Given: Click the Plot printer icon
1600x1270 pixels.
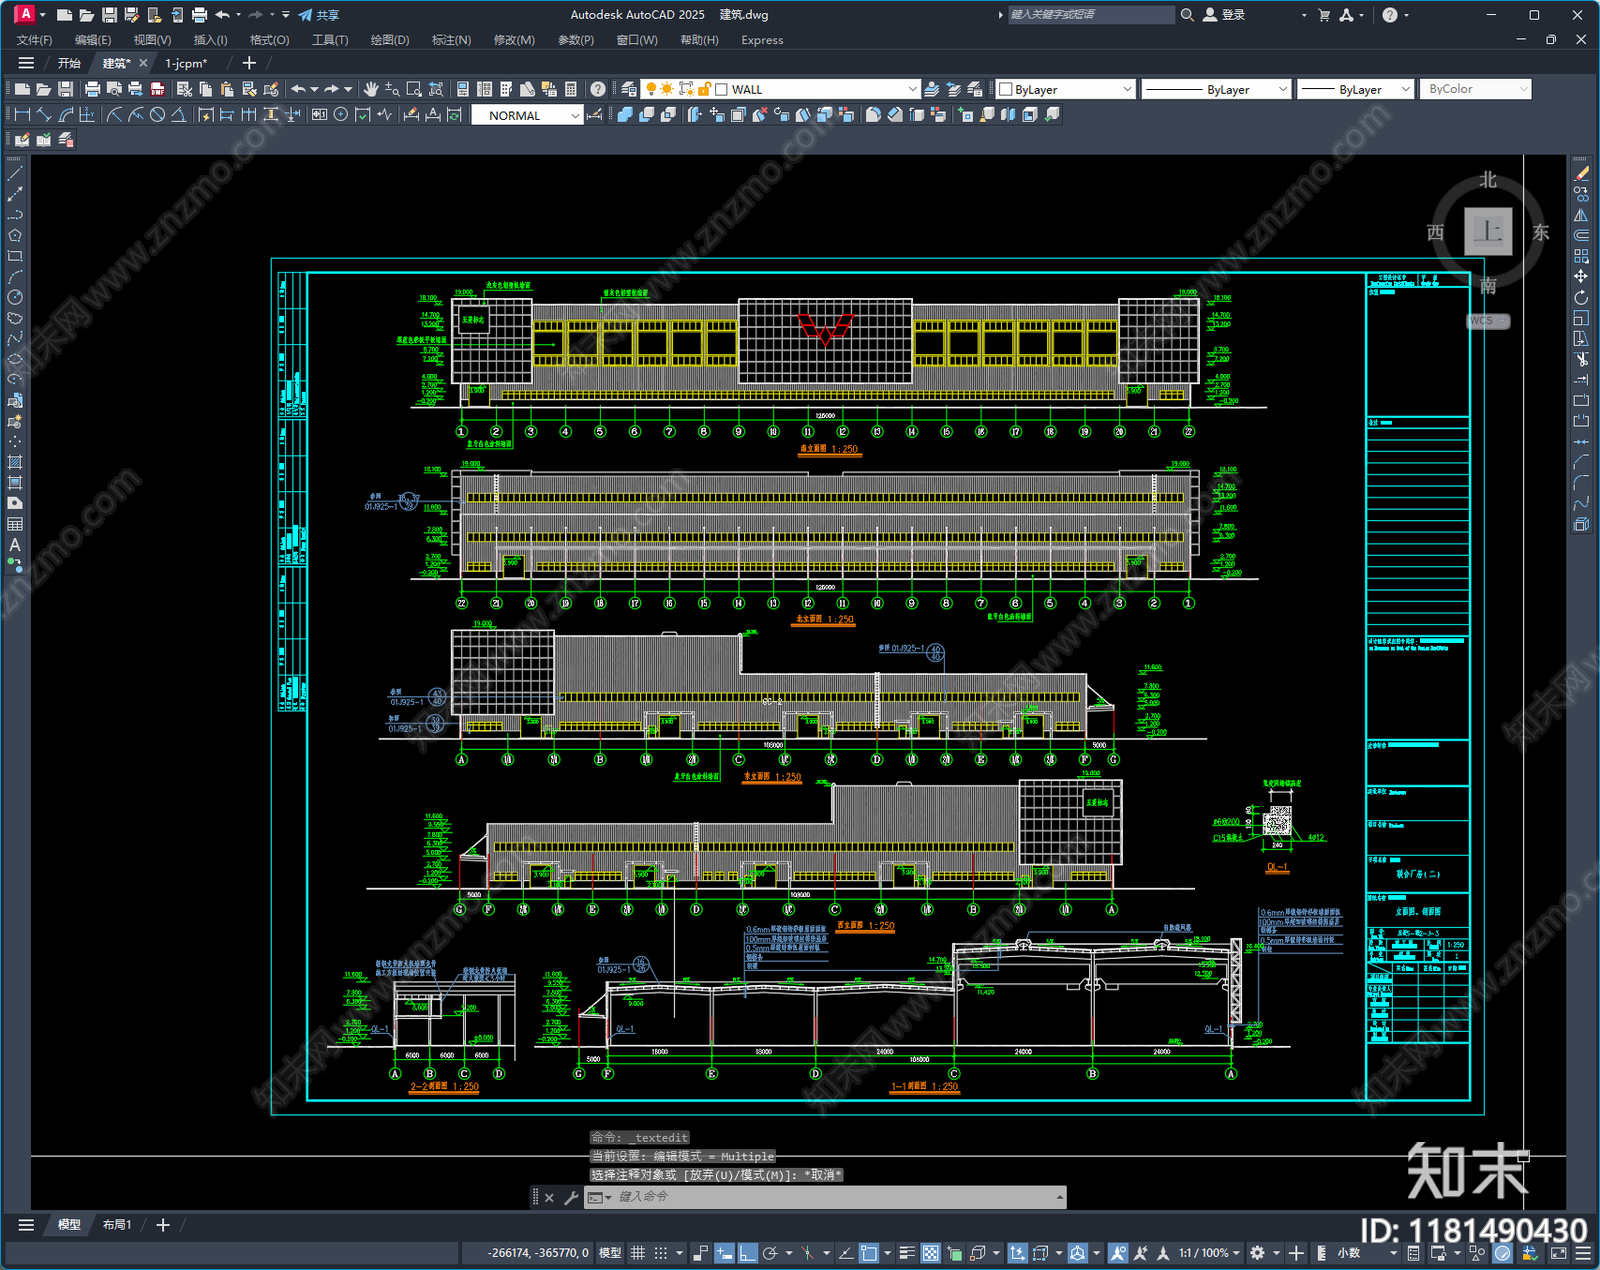Looking at the screenshot, I should pos(92,89).
